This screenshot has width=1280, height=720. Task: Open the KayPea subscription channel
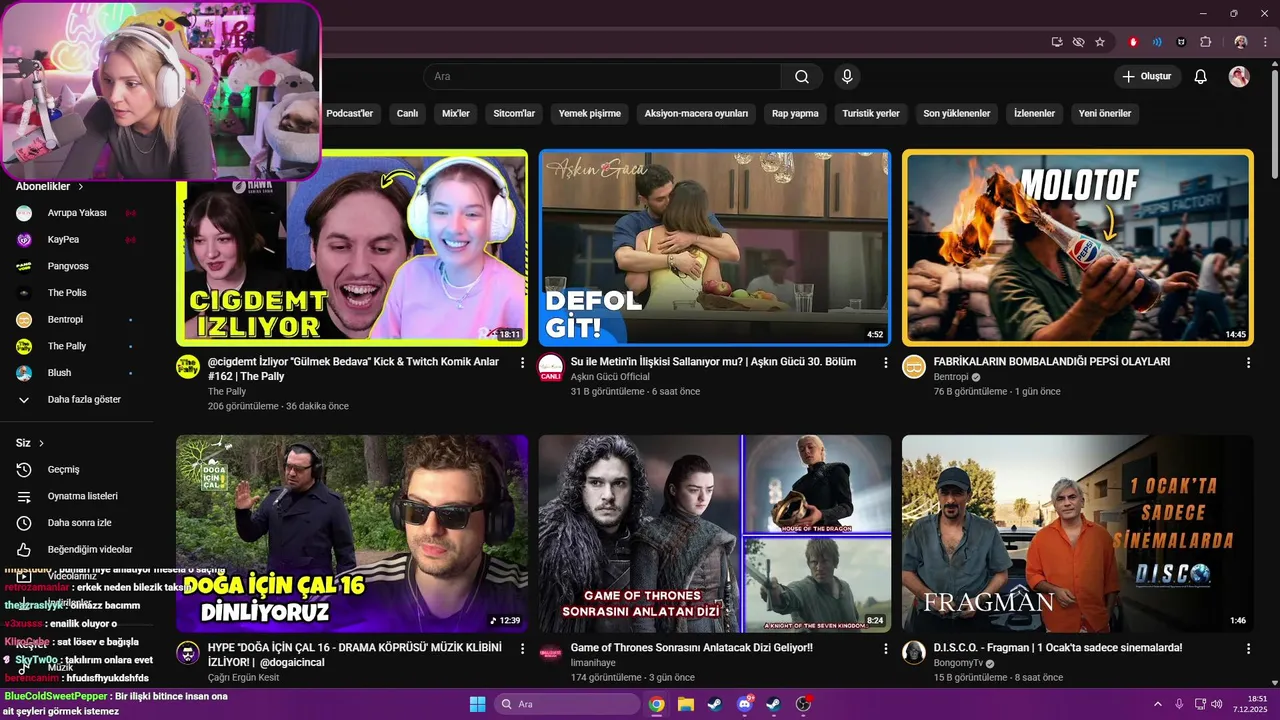[76, 240]
